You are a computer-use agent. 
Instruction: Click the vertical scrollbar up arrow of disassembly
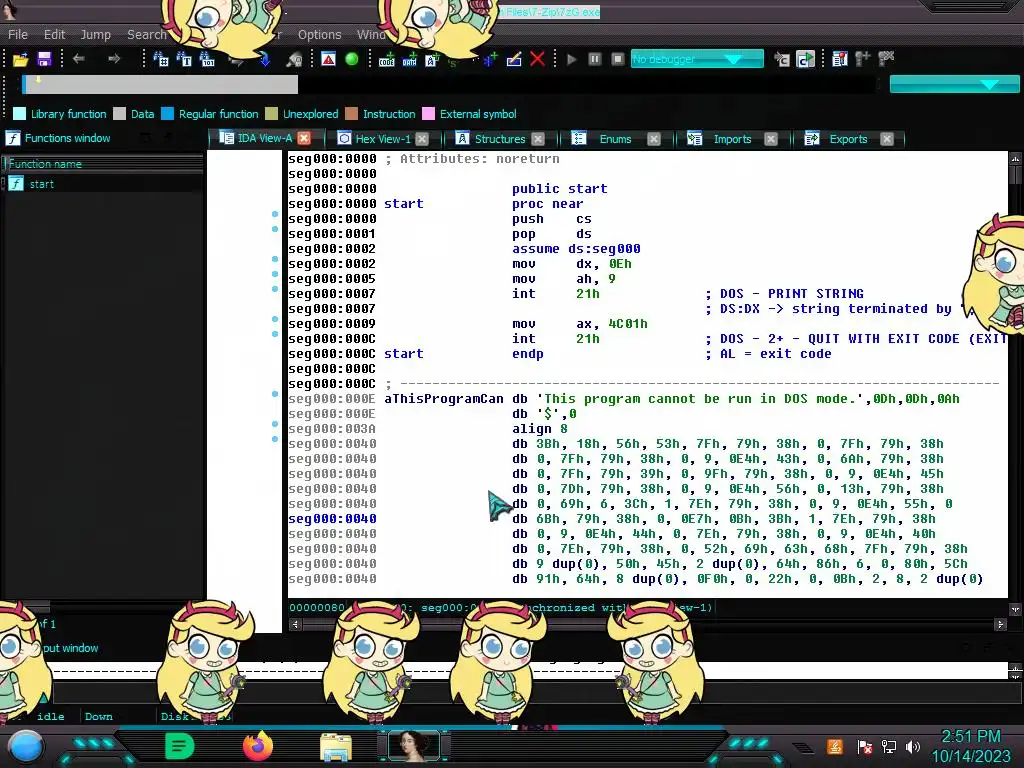[1015, 158]
